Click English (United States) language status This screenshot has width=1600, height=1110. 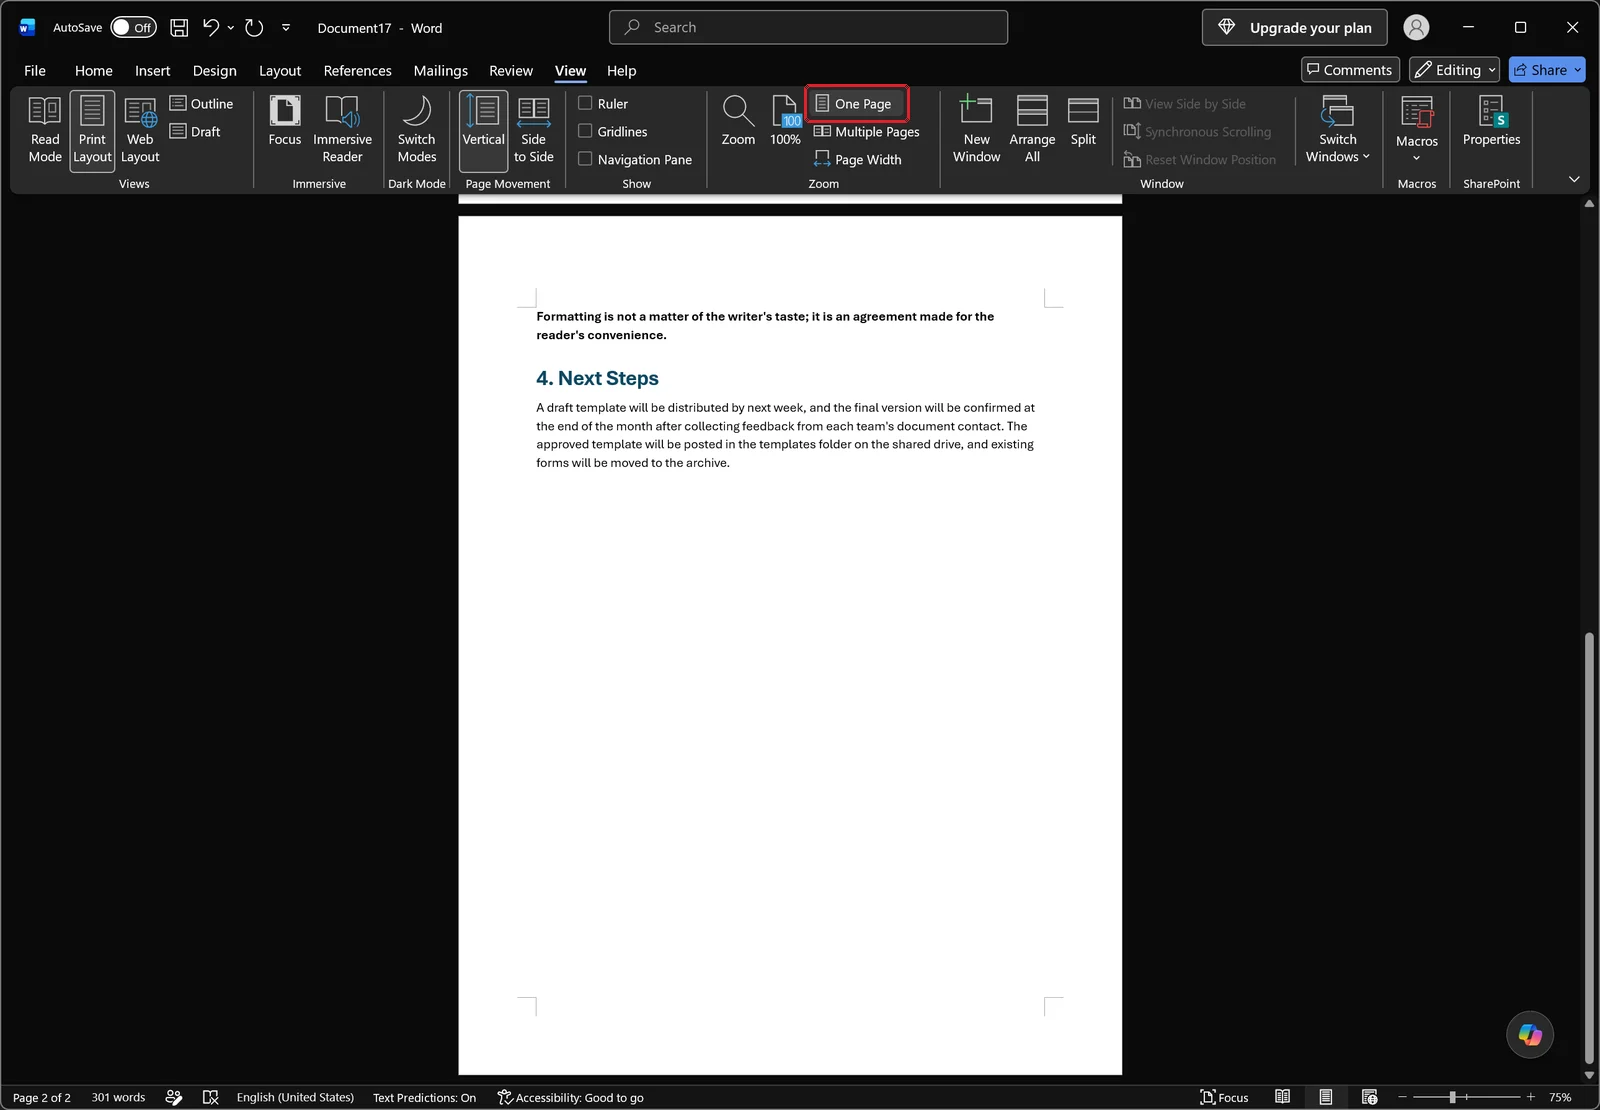pyautogui.click(x=295, y=1097)
